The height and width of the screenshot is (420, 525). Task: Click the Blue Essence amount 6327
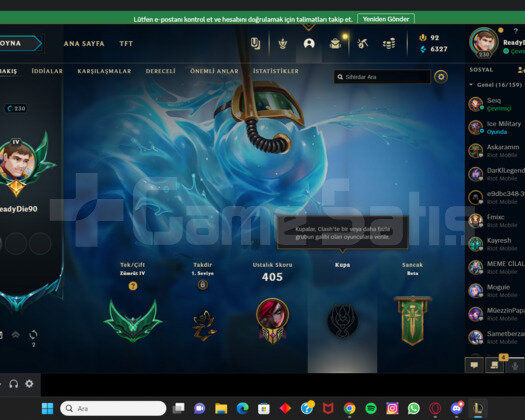click(439, 49)
